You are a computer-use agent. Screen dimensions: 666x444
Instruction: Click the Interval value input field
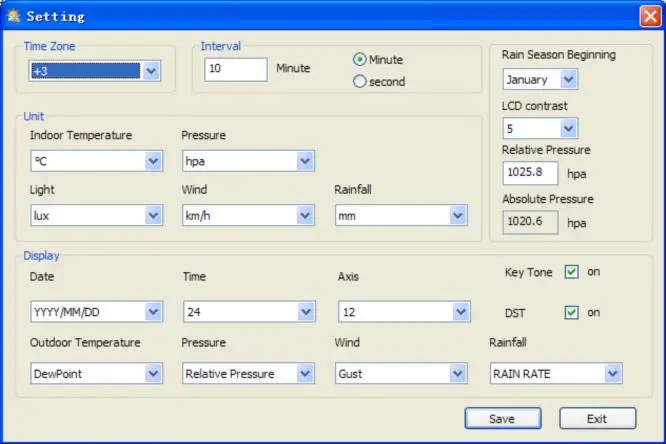(x=236, y=69)
